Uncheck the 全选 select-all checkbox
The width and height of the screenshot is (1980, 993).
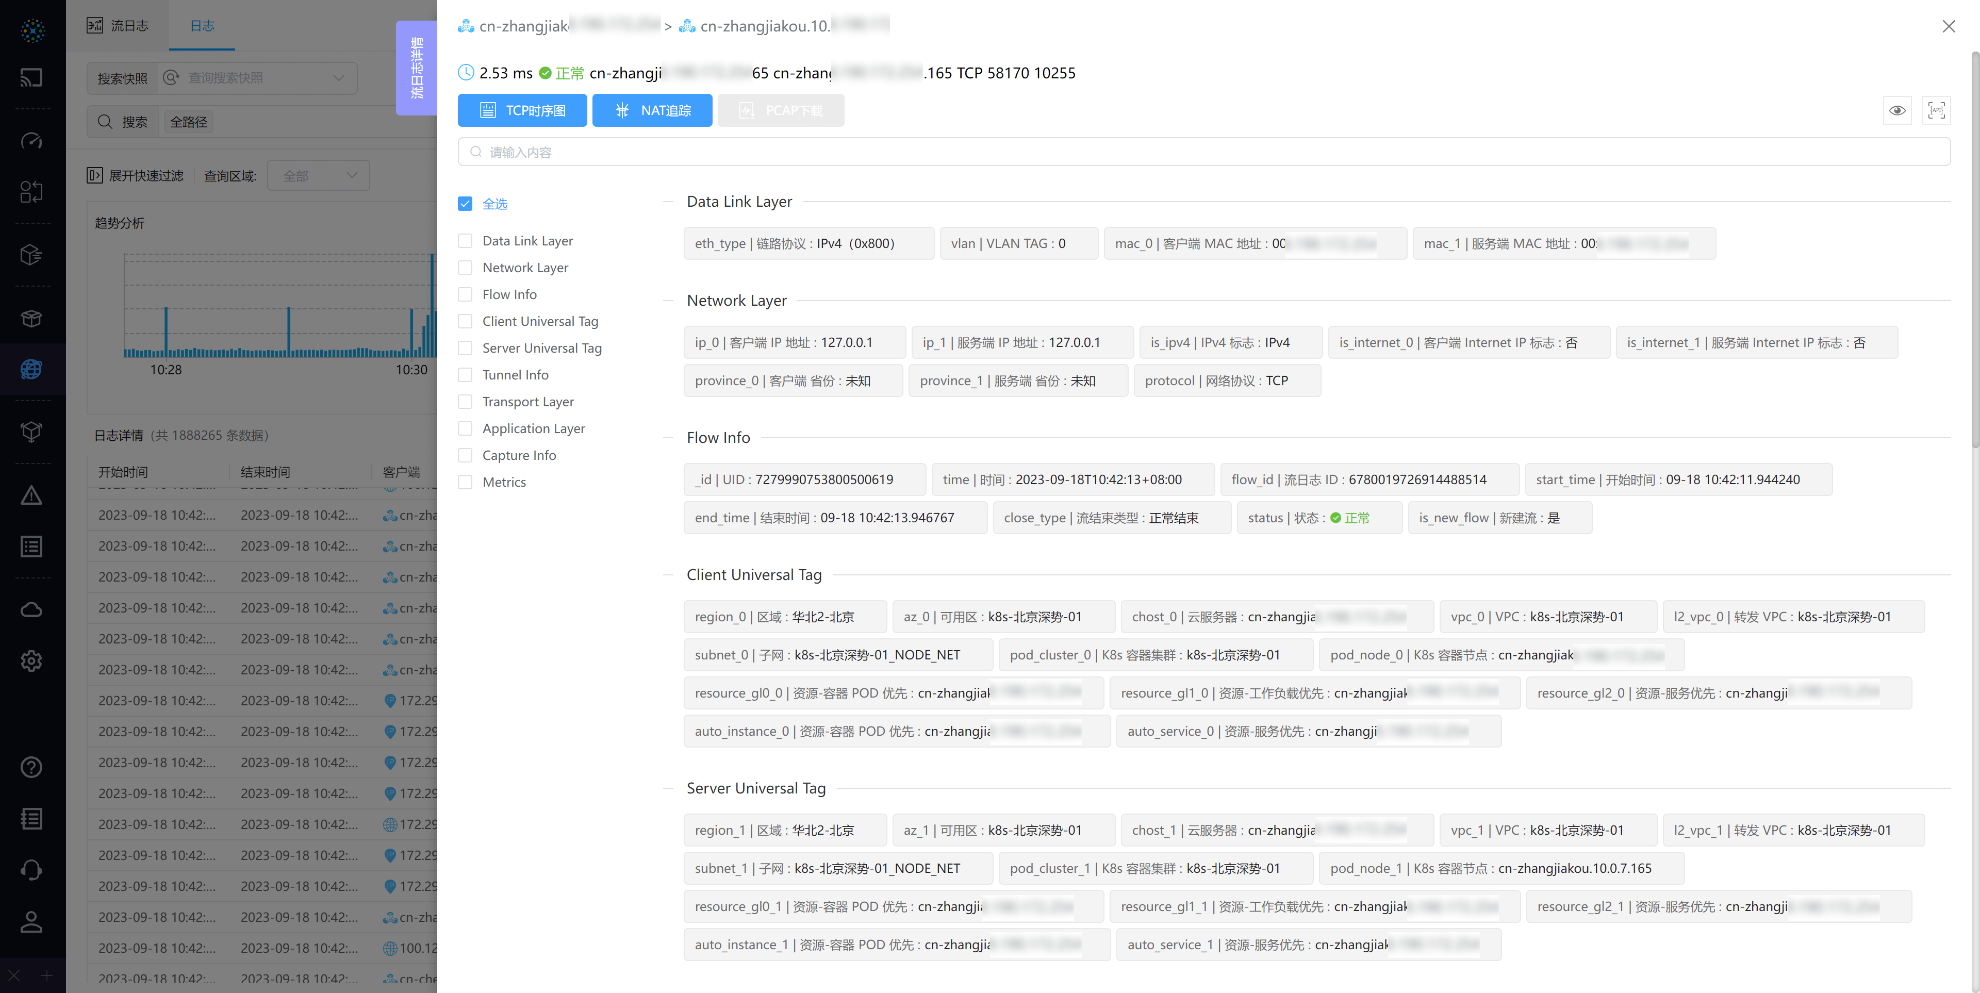465,204
